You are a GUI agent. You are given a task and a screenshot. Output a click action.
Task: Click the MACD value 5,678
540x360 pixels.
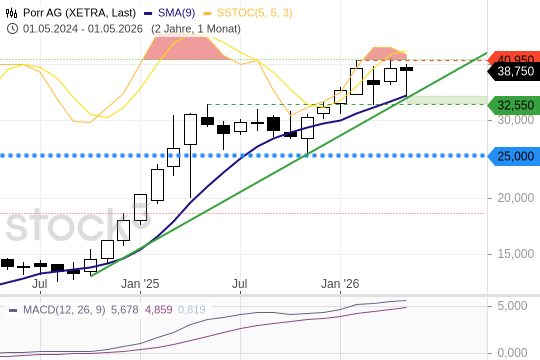coord(124,310)
